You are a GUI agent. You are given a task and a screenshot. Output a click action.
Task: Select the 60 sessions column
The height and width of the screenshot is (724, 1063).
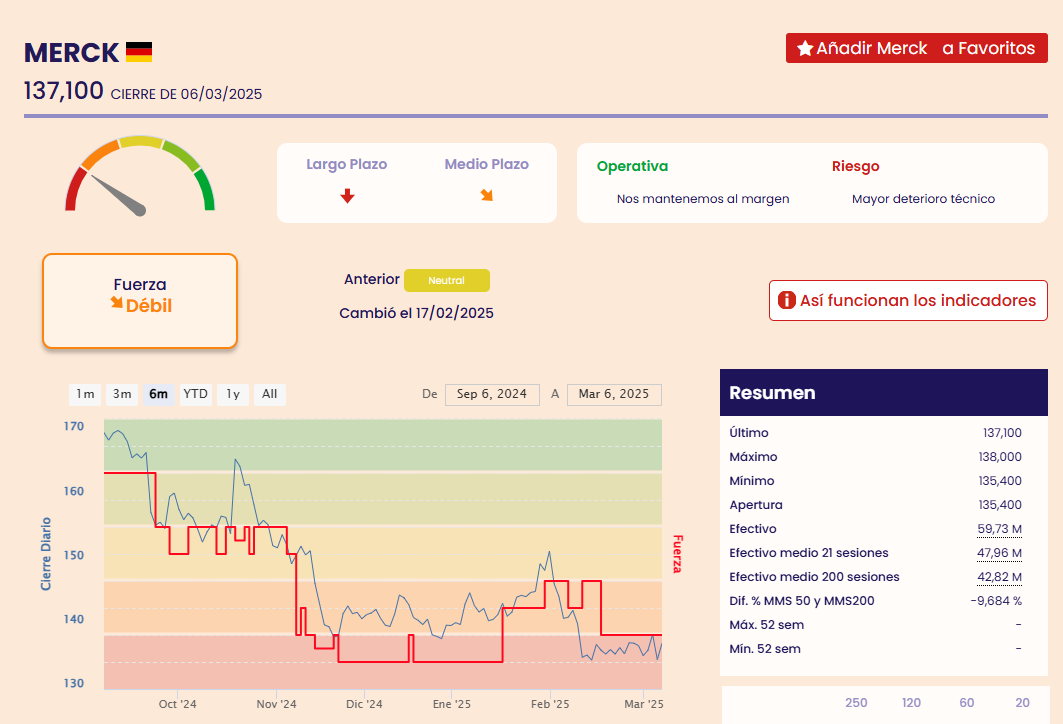[x=967, y=703]
